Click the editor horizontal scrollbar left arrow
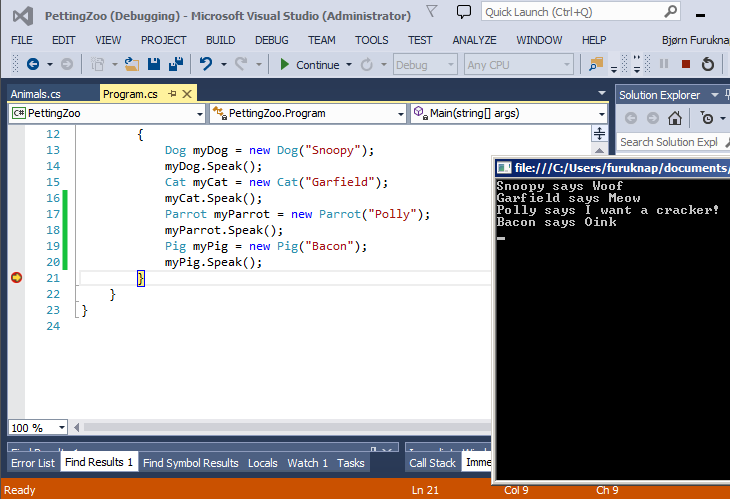The height and width of the screenshot is (499, 730). click(76, 427)
